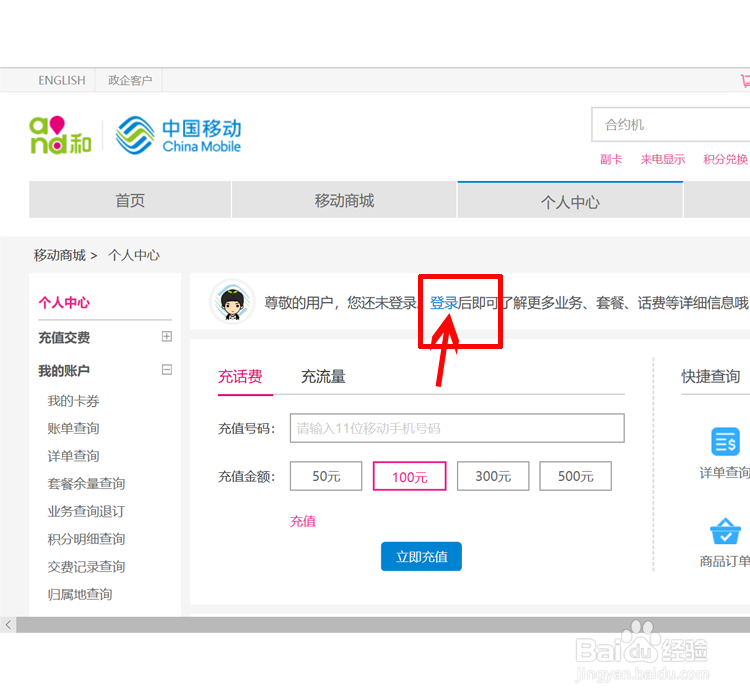The width and height of the screenshot is (750, 700).
Task: Click the China Mobile logo
Action: pos(178,135)
